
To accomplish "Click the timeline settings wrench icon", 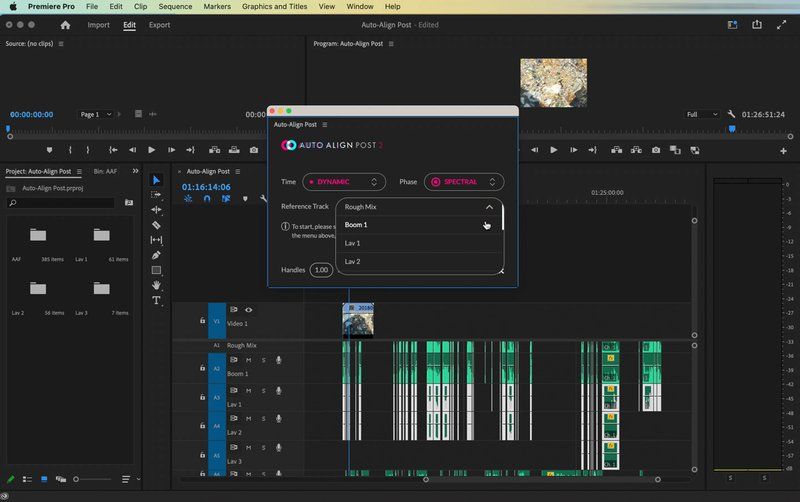I will (x=263, y=198).
